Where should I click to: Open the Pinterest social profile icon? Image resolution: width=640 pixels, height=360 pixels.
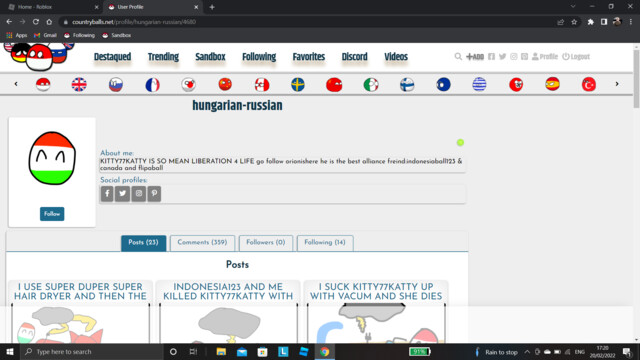pos(154,193)
